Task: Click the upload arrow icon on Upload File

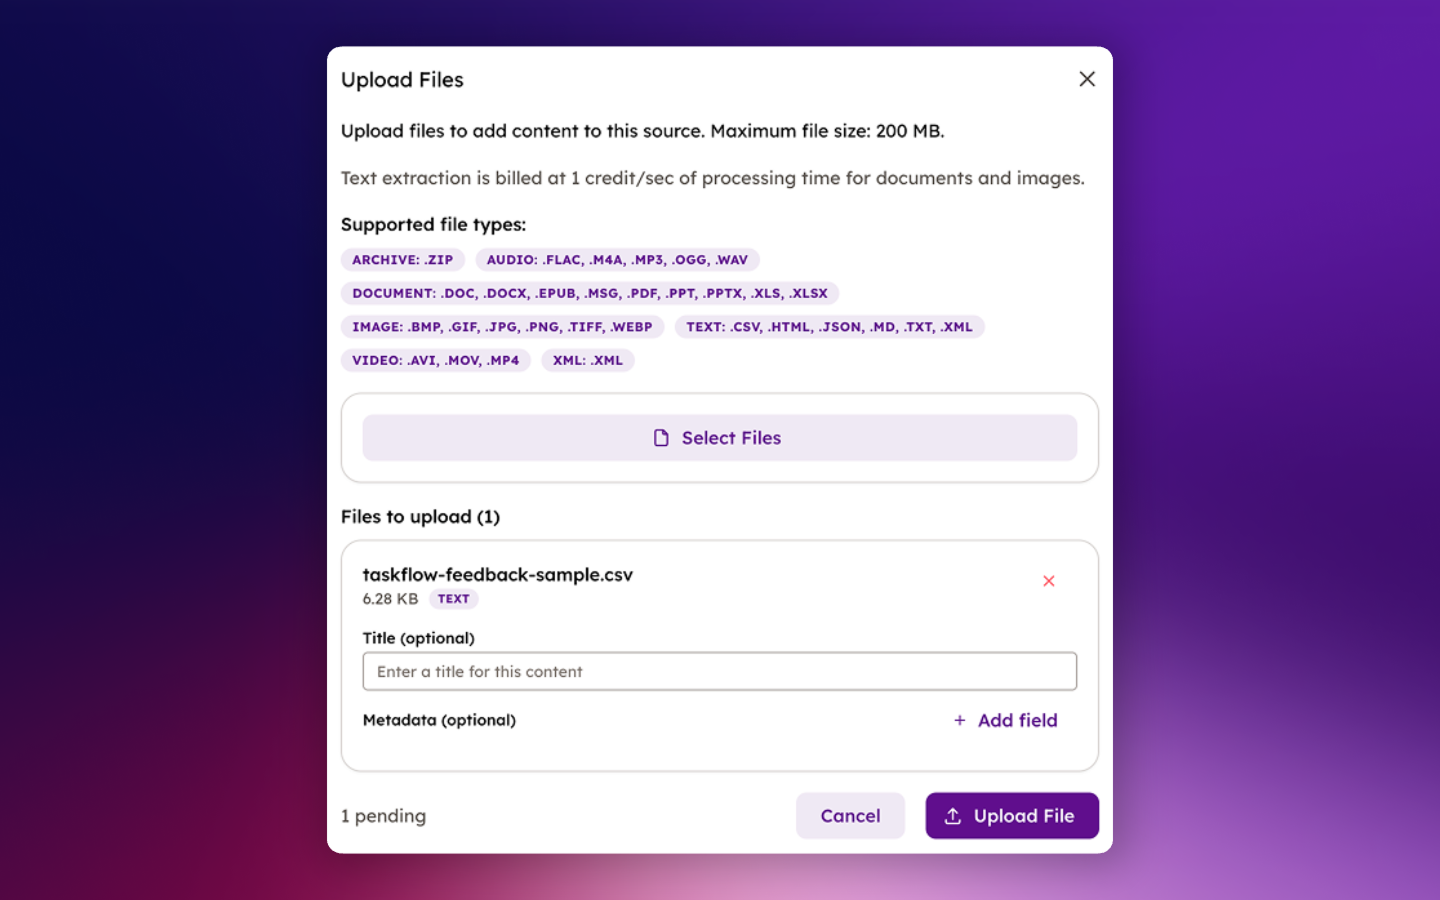Action: (954, 815)
